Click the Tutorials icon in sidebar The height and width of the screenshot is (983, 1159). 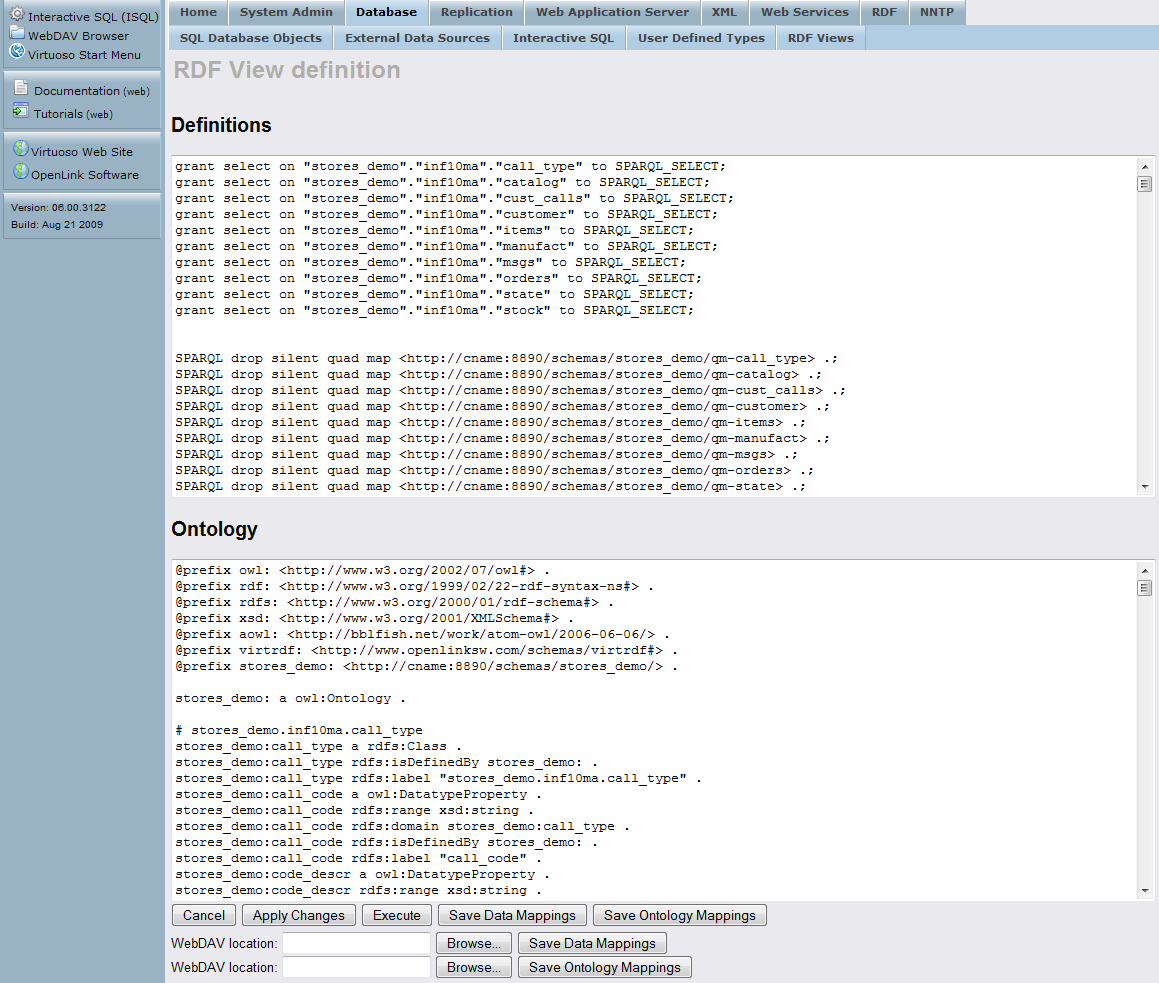pyautogui.click(x=21, y=111)
